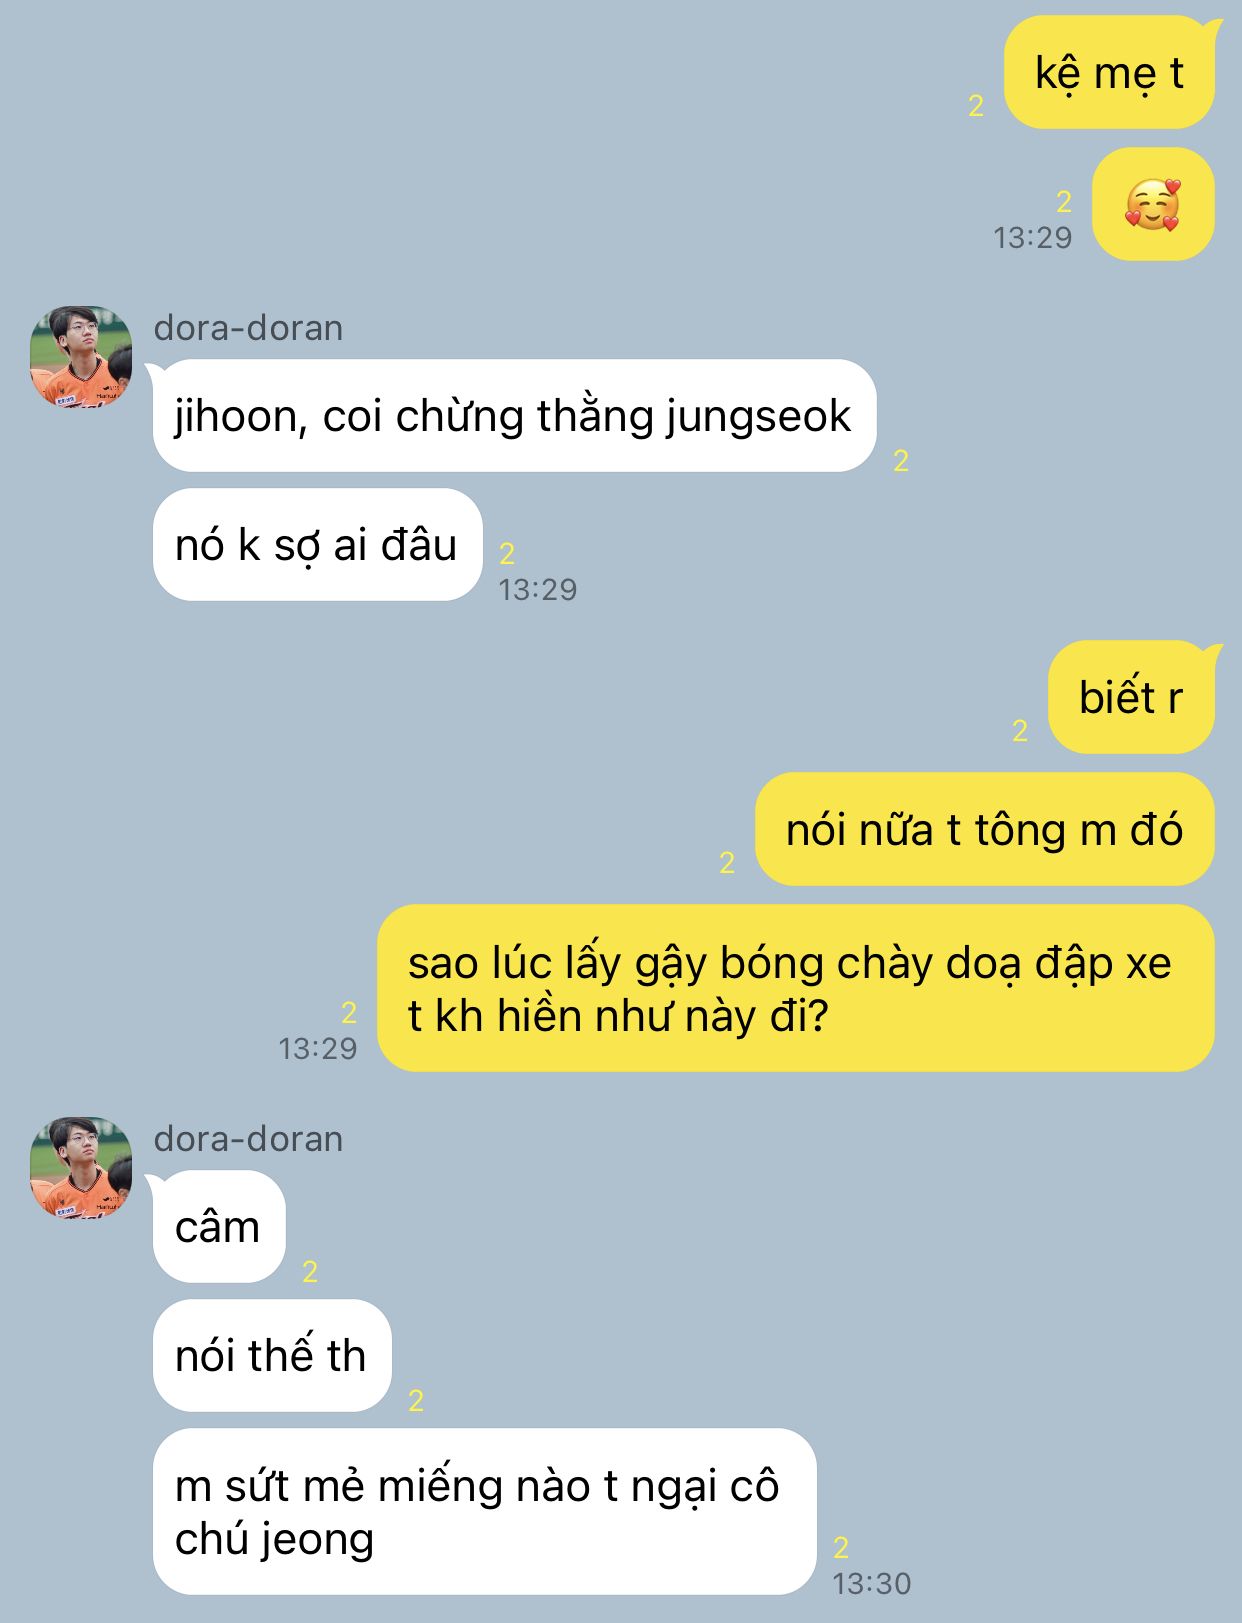Tap dora-doran's avatar beside the jihoon message

point(81,357)
